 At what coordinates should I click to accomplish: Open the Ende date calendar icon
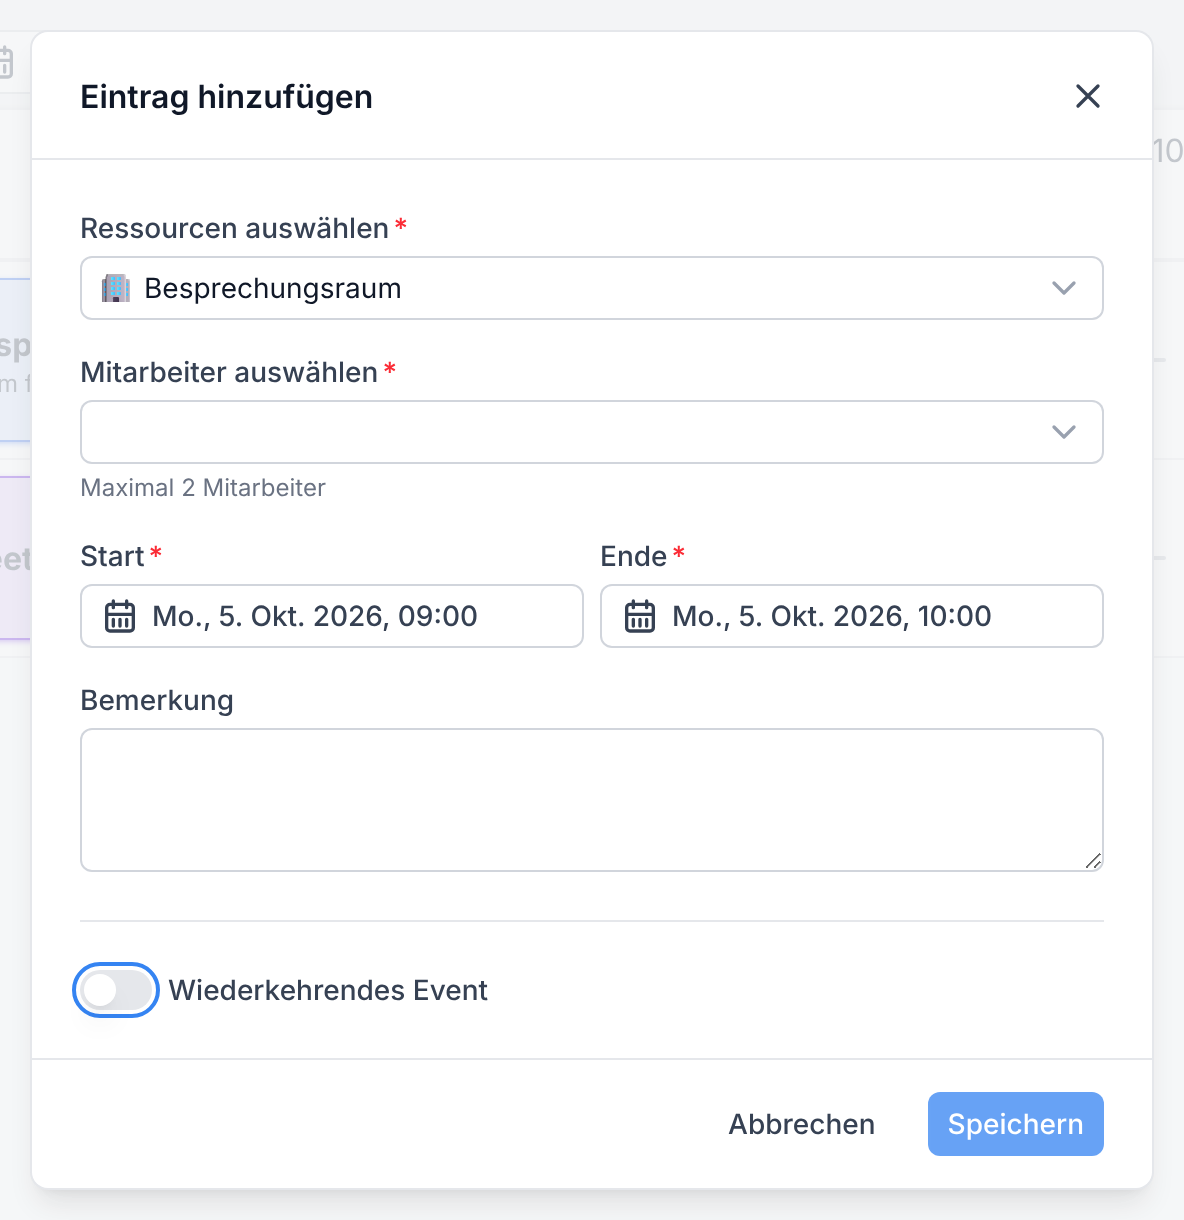pyautogui.click(x=640, y=616)
